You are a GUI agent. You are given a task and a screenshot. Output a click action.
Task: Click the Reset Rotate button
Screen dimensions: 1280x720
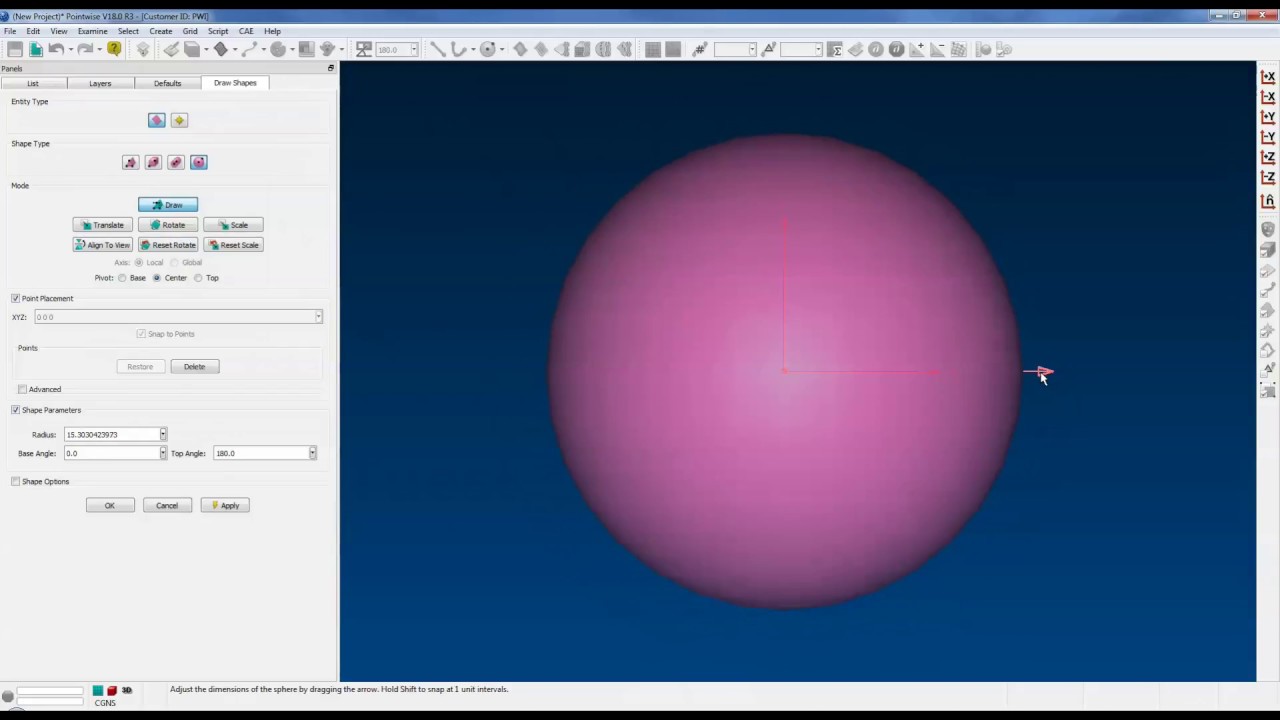168,245
